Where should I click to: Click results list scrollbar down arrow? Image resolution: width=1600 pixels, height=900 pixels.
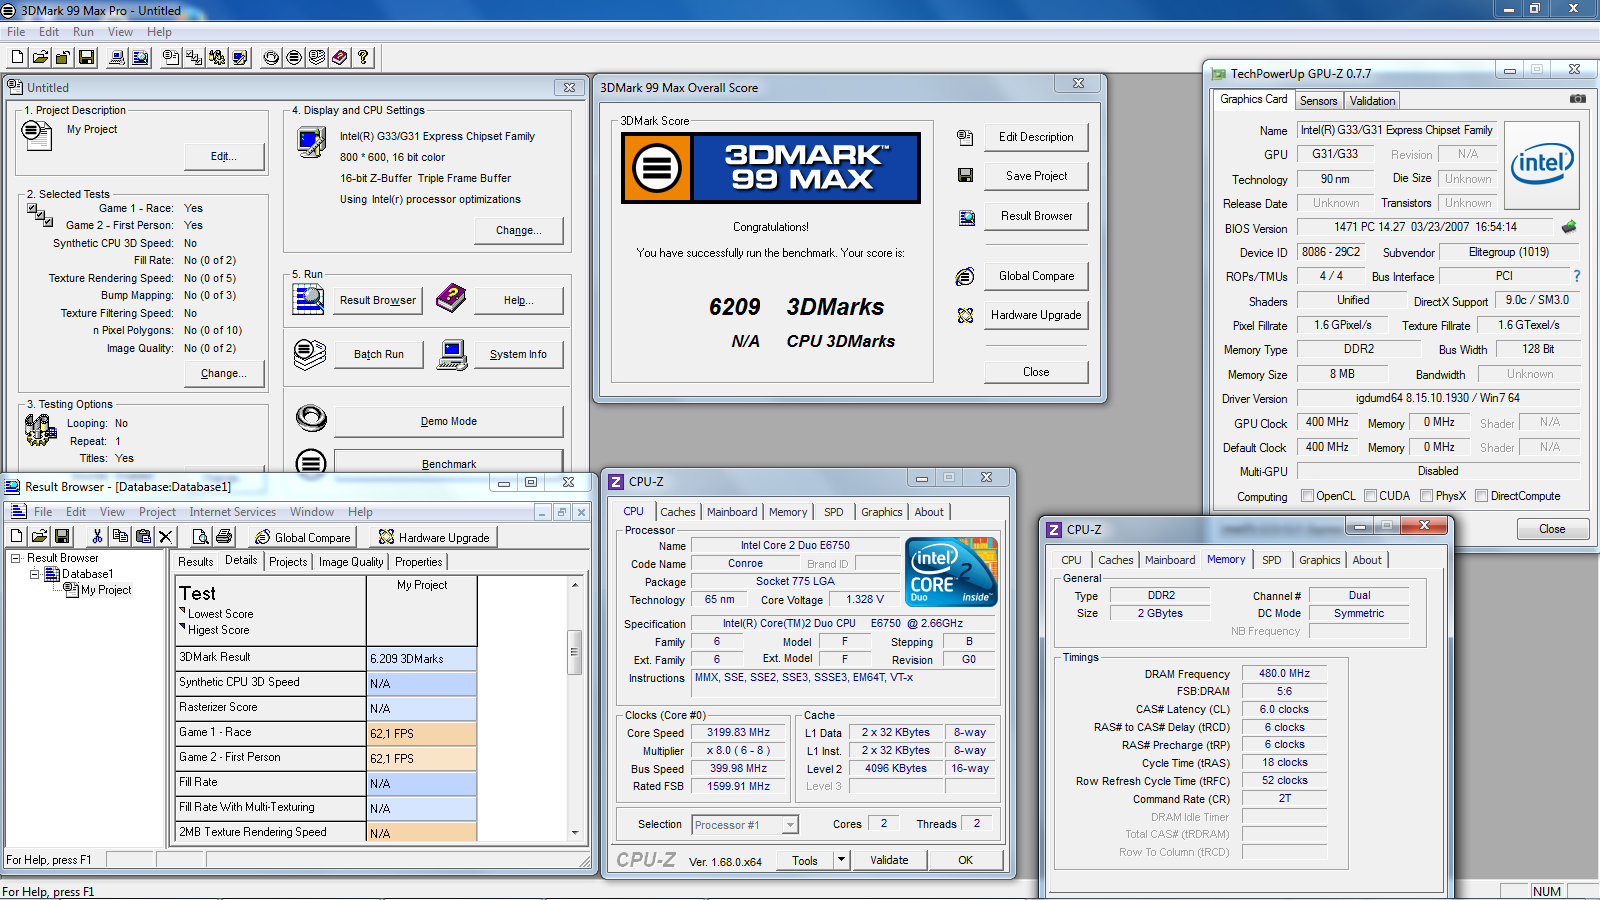pyautogui.click(x=575, y=832)
